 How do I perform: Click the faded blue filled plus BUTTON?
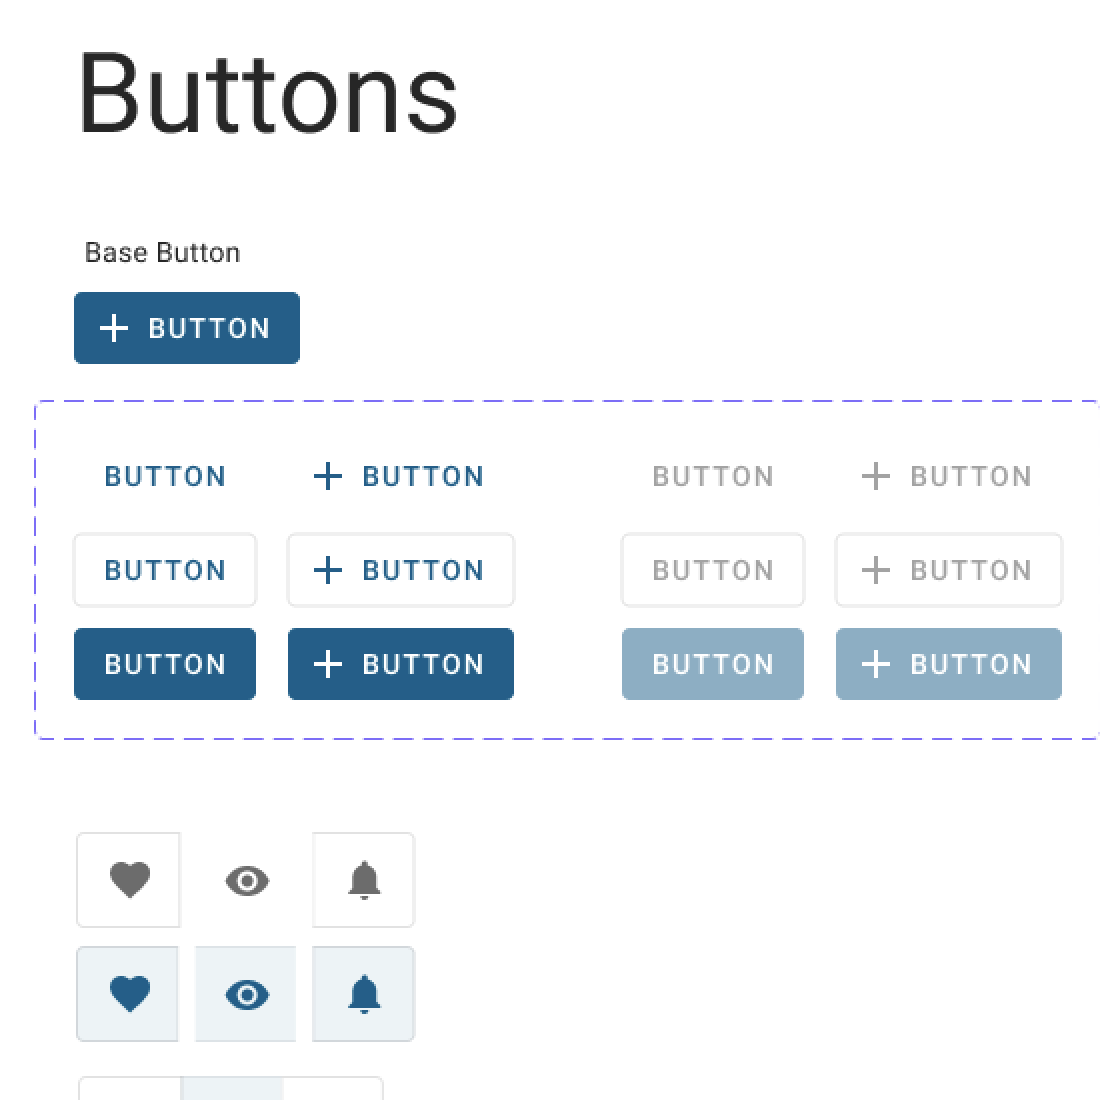tap(948, 664)
